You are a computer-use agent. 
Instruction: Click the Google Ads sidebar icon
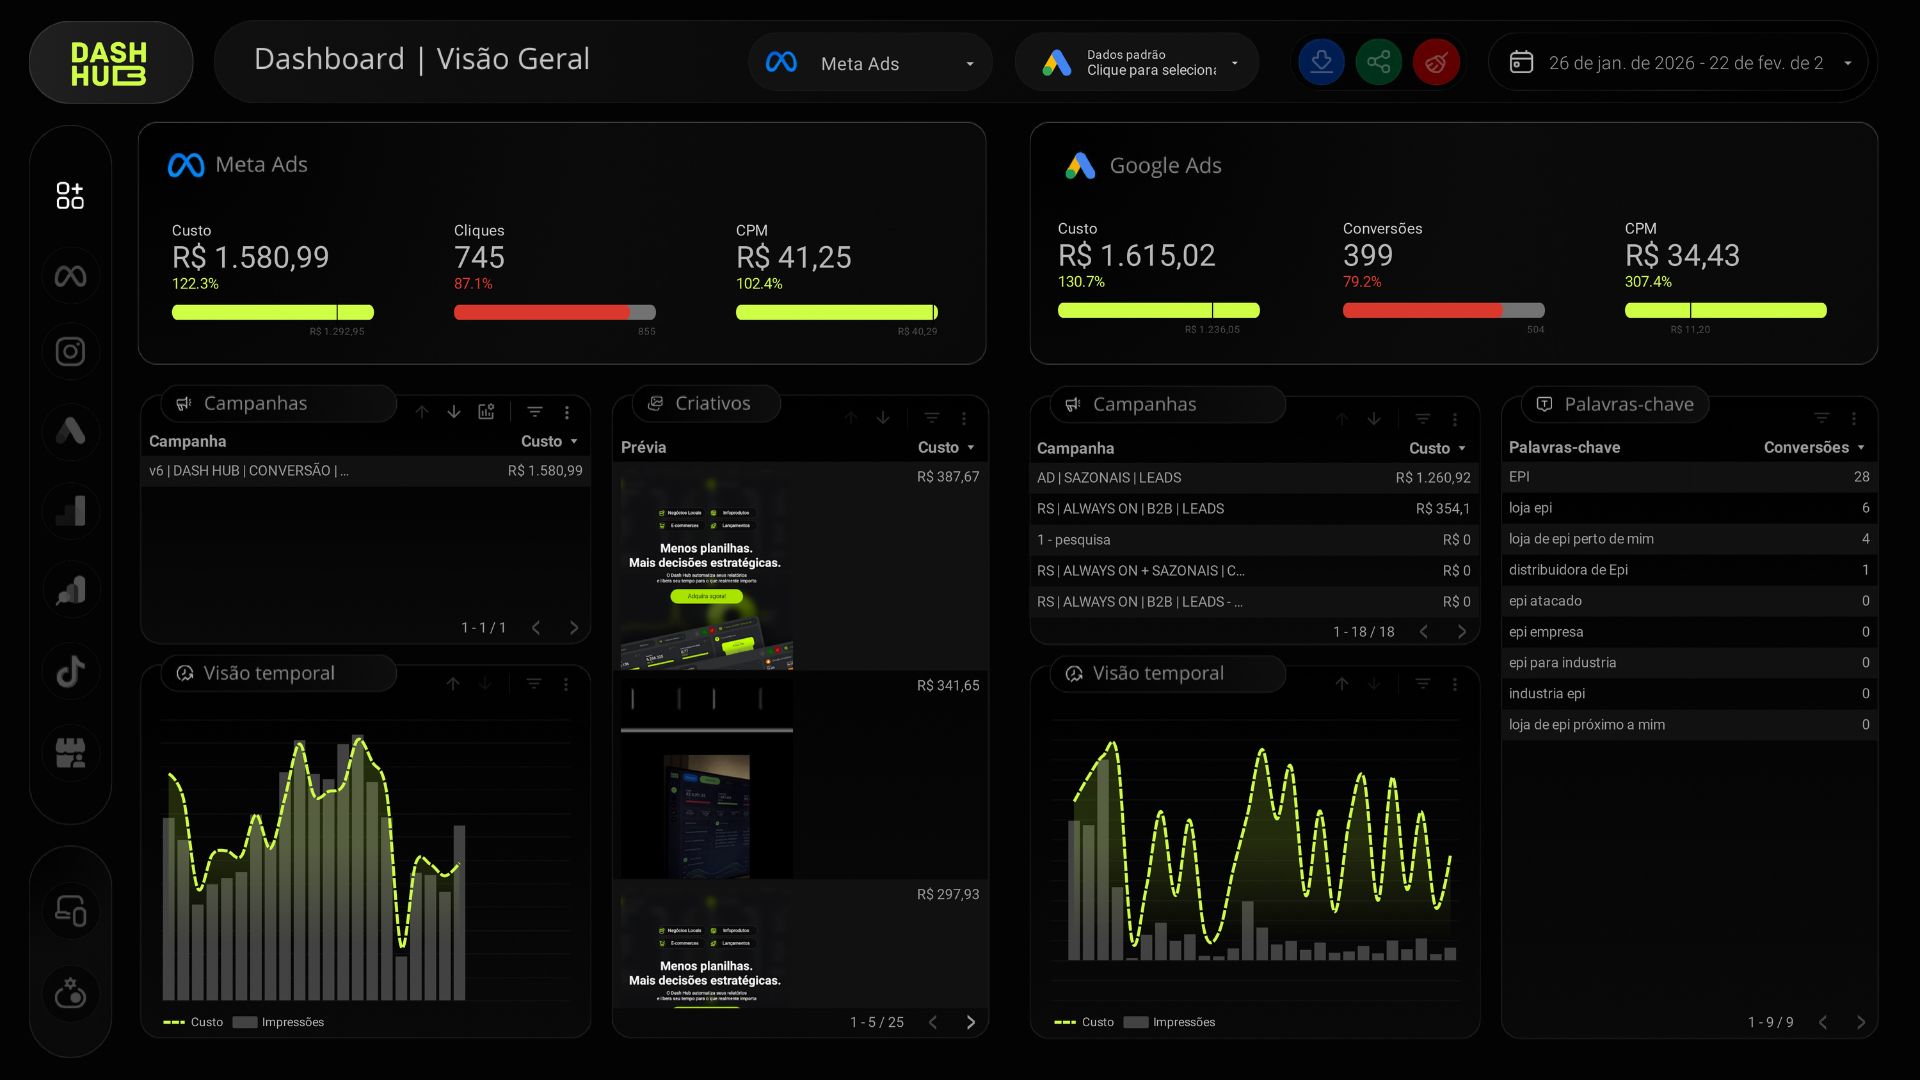tap(70, 431)
